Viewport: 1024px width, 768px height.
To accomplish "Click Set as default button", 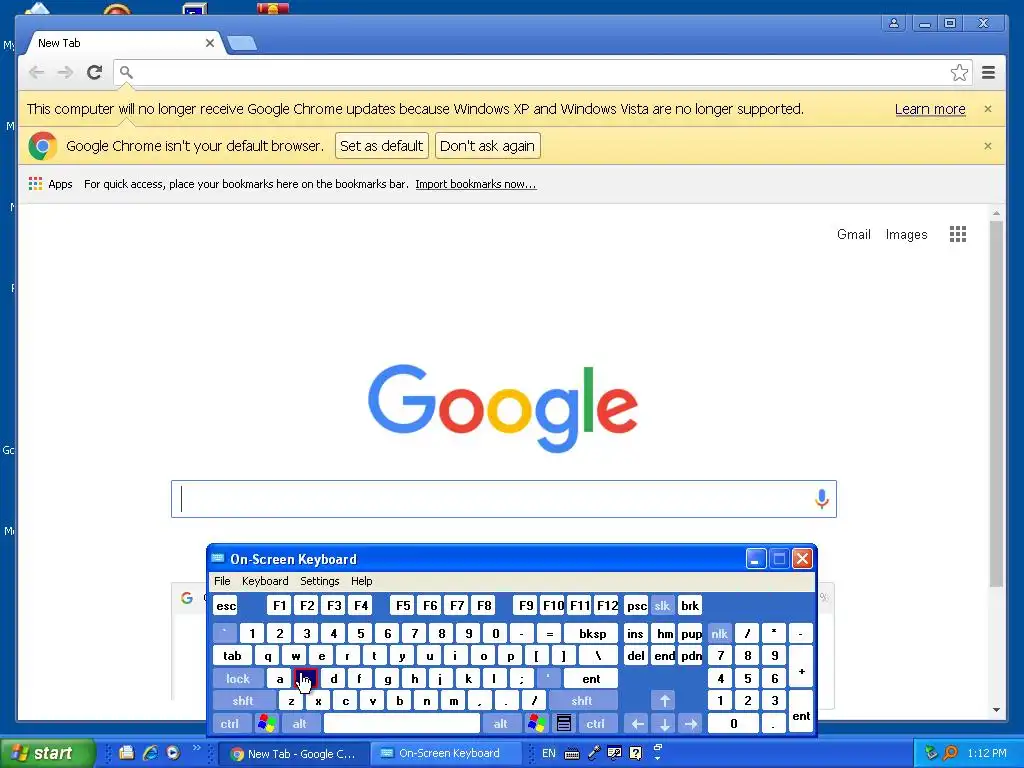I will click(x=381, y=146).
